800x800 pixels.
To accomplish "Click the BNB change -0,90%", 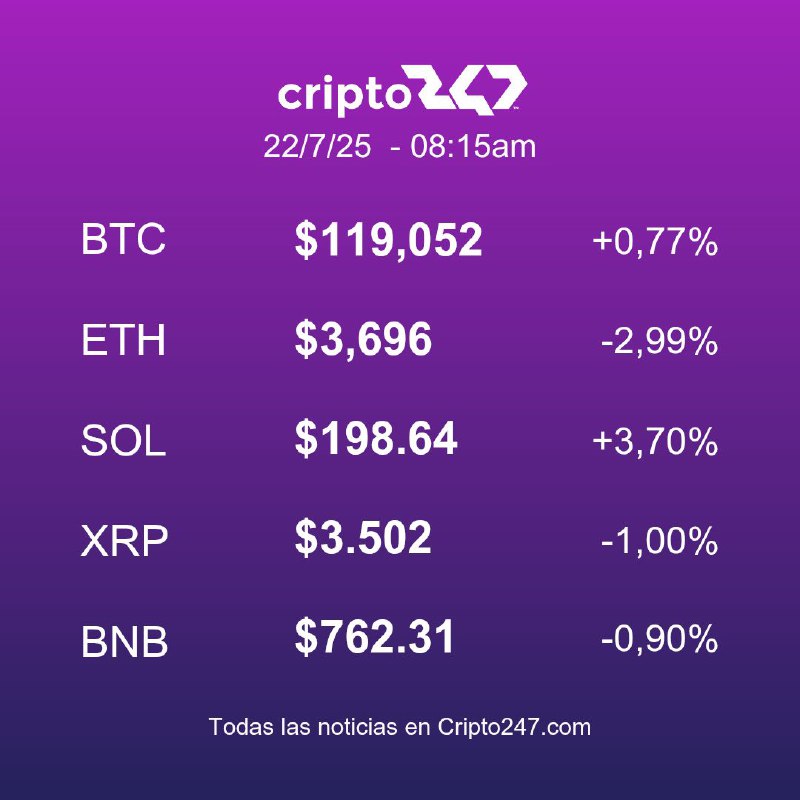I will click(660, 639).
